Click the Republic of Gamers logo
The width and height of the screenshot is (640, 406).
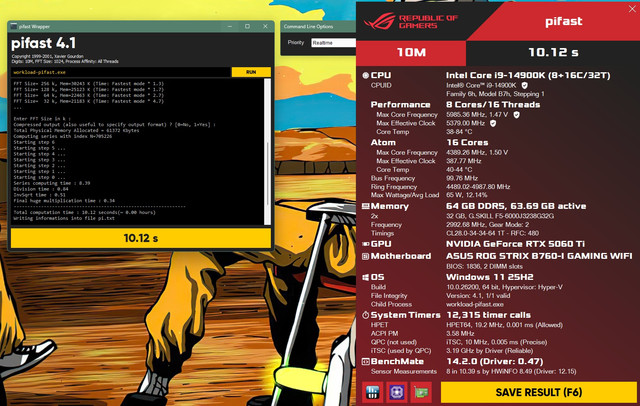[x=410, y=21]
